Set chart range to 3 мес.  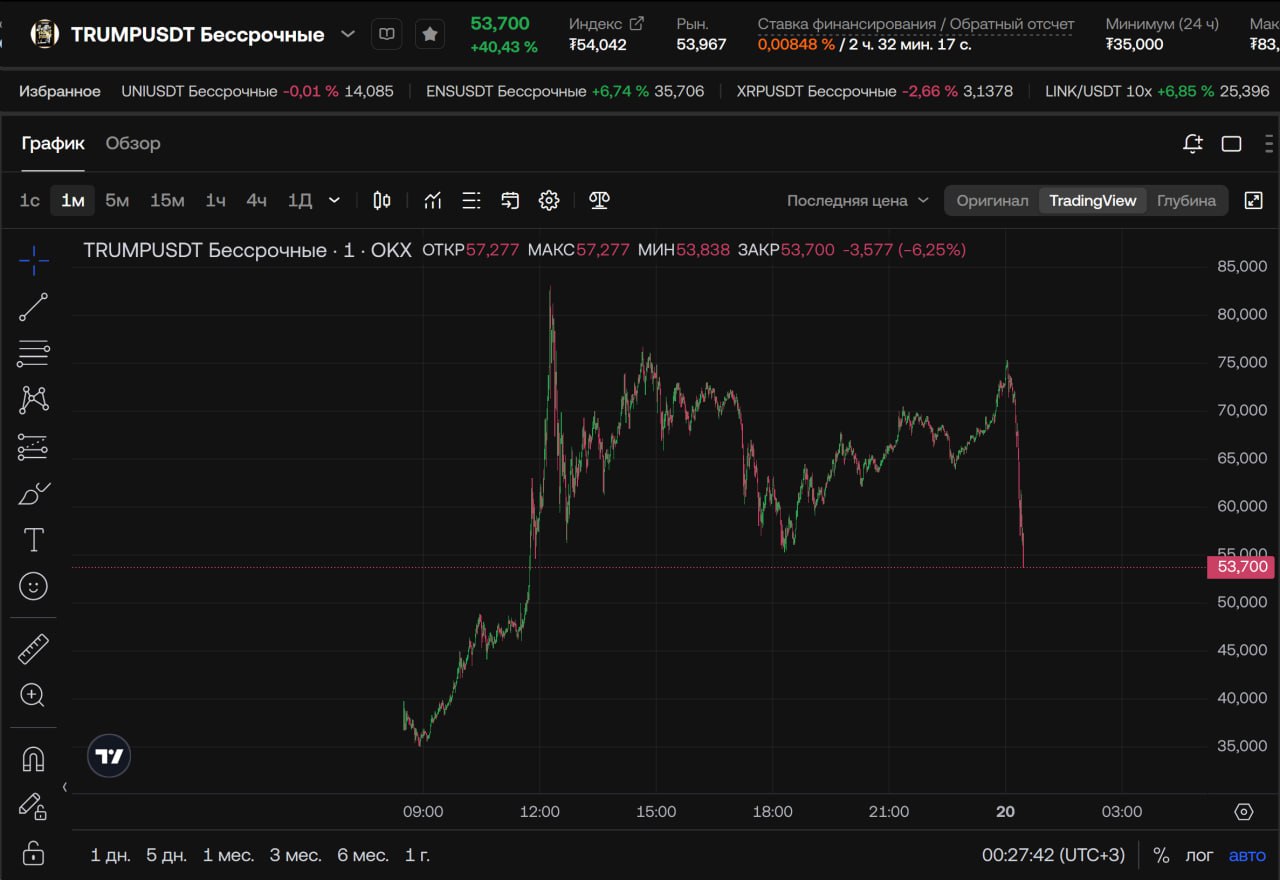pyautogui.click(x=295, y=855)
